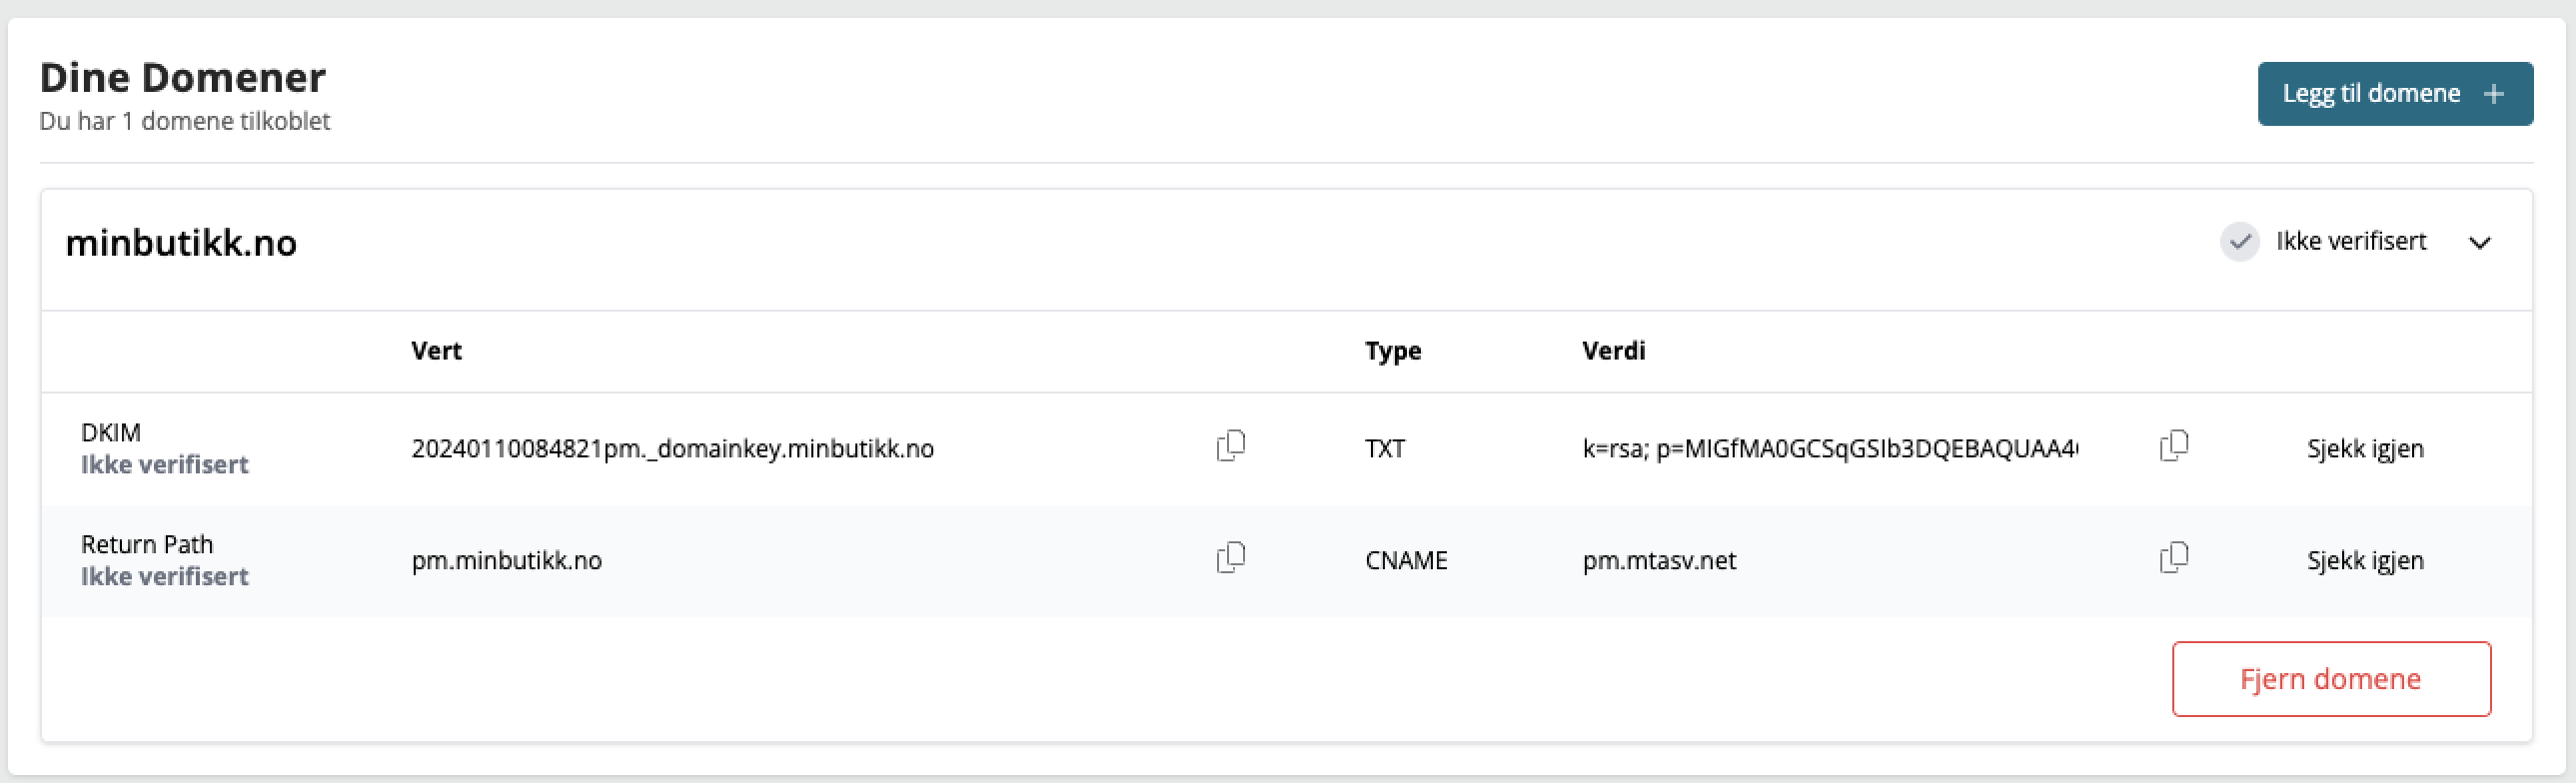
Task: Click the Type column header
Action: (1393, 351)
